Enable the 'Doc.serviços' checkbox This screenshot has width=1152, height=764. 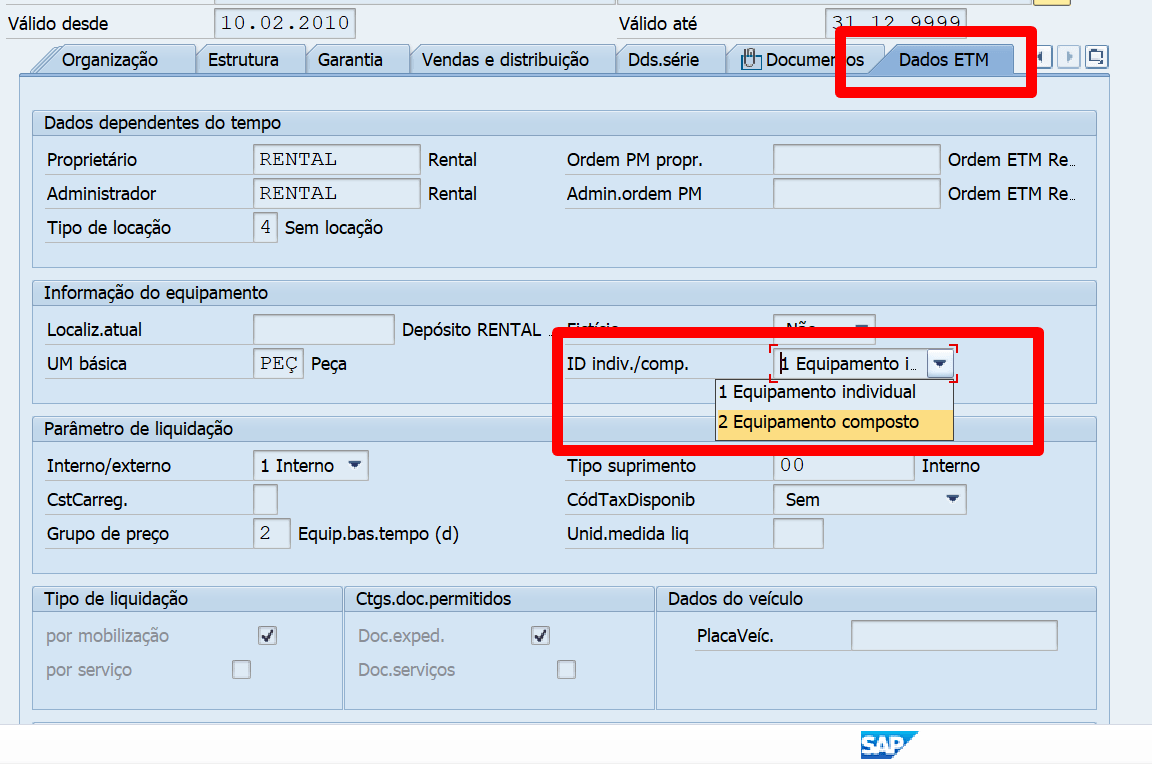click(x=566, y=670)
